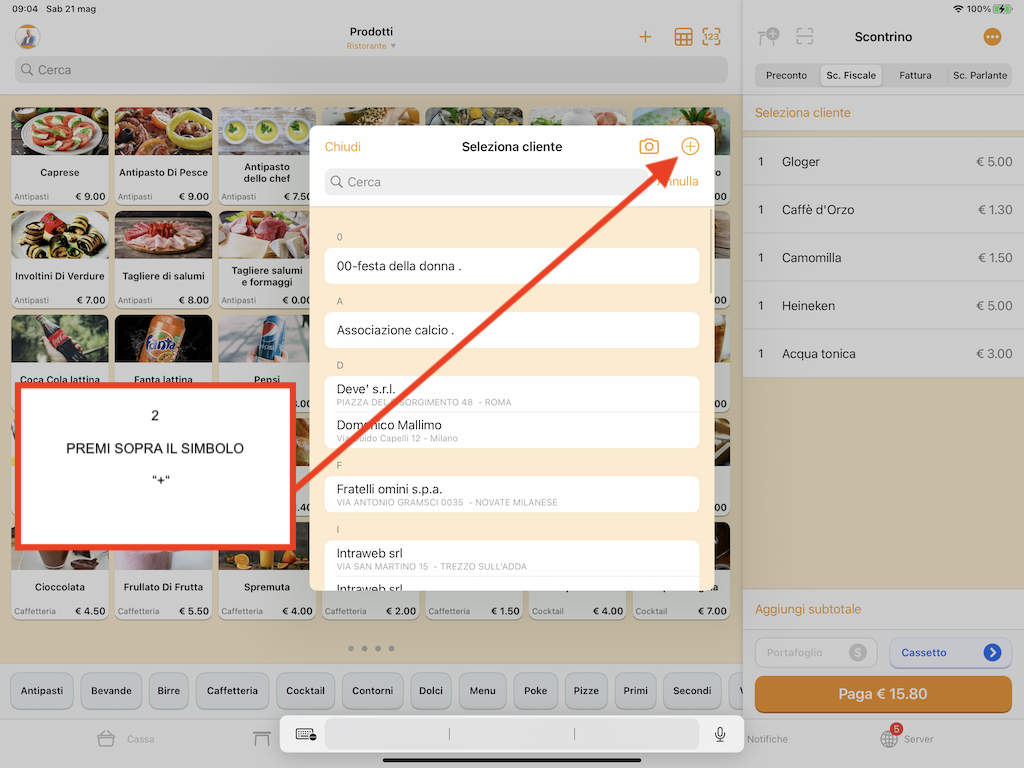The height and width of the screenshot is (768, 1024).
Task: Select the Camomilla receipt row
Action: [883, 258]
